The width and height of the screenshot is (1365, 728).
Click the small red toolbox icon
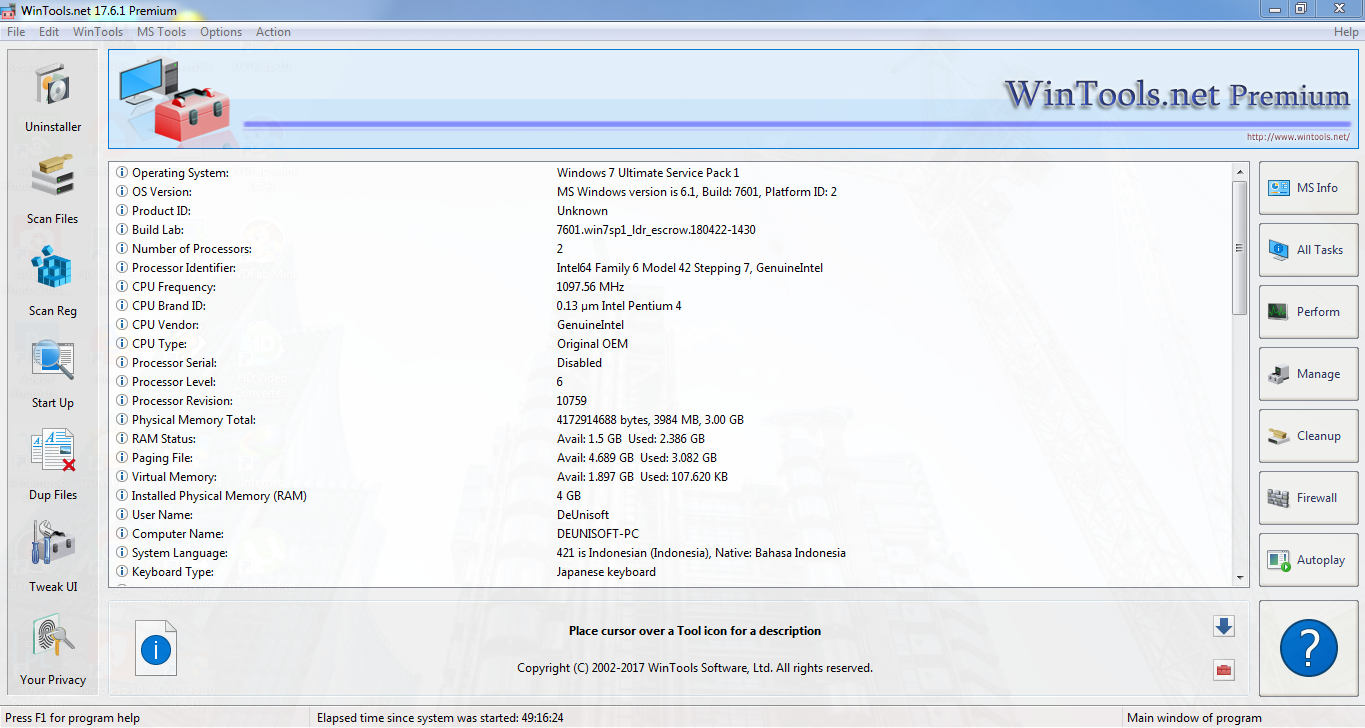click(1224, 669)
